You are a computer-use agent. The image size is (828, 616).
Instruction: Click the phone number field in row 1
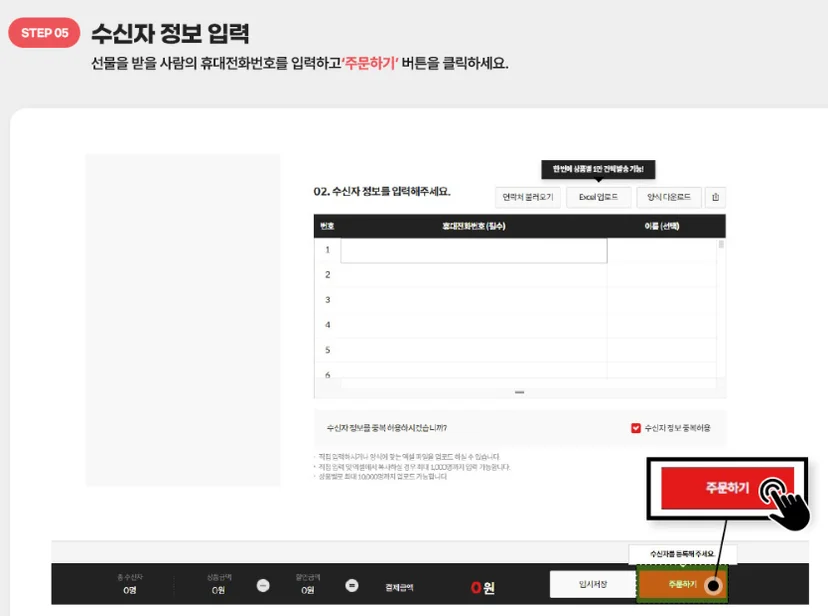click(474, 250)
